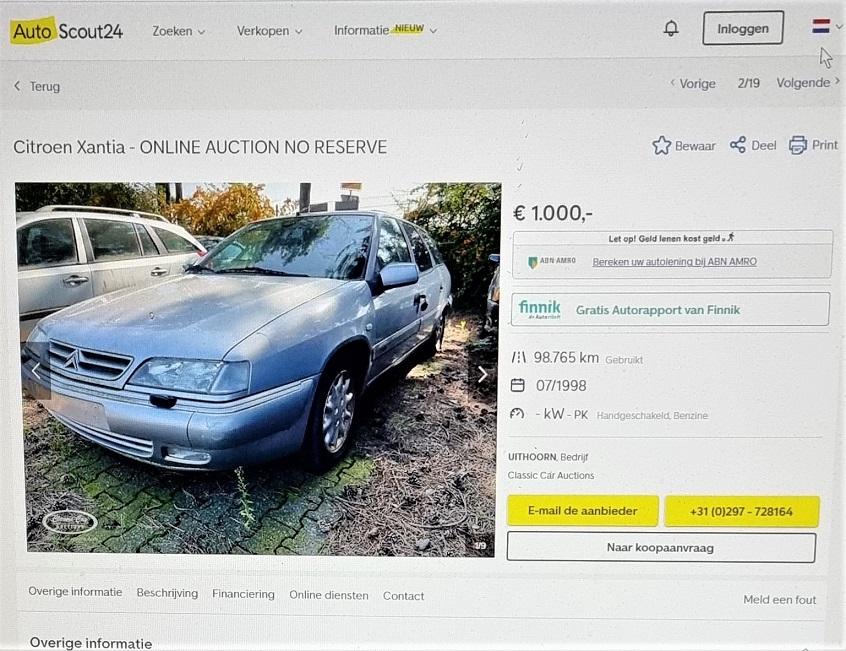This screenshot has width=846, height=651.
Task: Expand the Verkopen dropdown menu
Action: 269,31
